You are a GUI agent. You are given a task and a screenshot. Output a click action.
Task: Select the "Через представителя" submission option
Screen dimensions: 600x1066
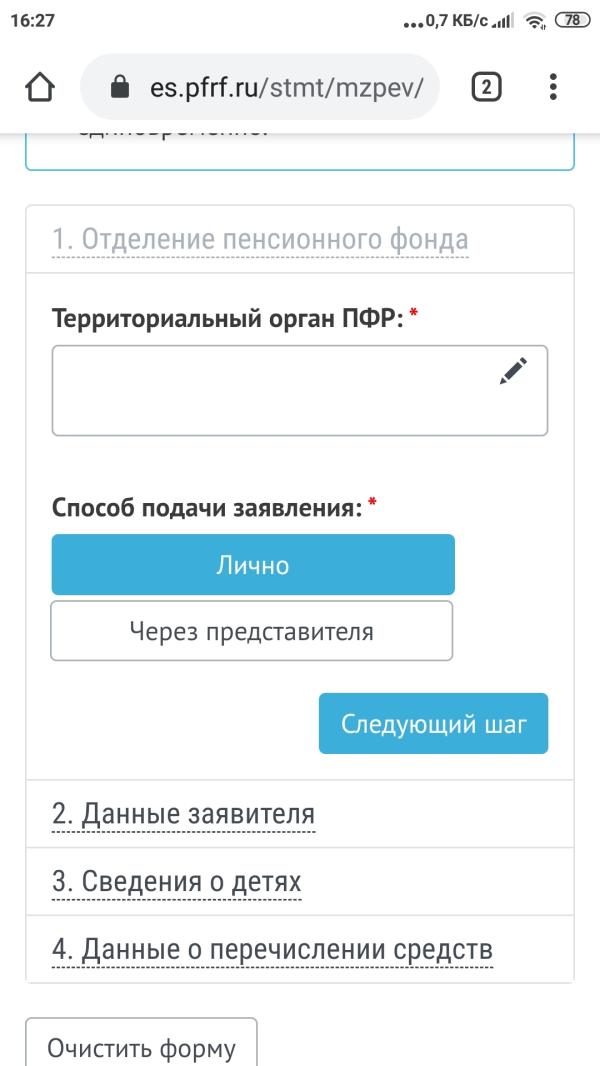[x=251, y=631]
